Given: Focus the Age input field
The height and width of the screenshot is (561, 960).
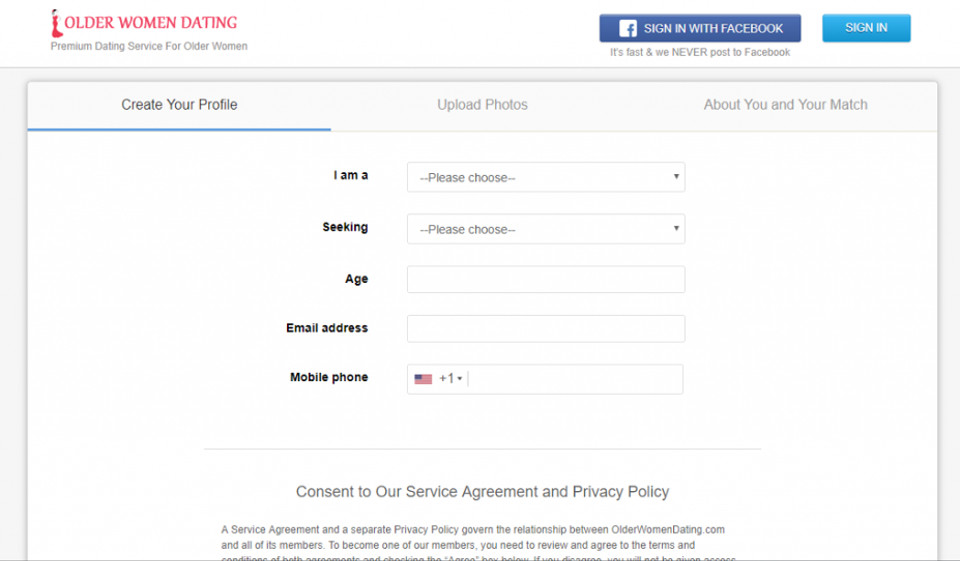Looking at the screenshot, I should pos(545,279).
